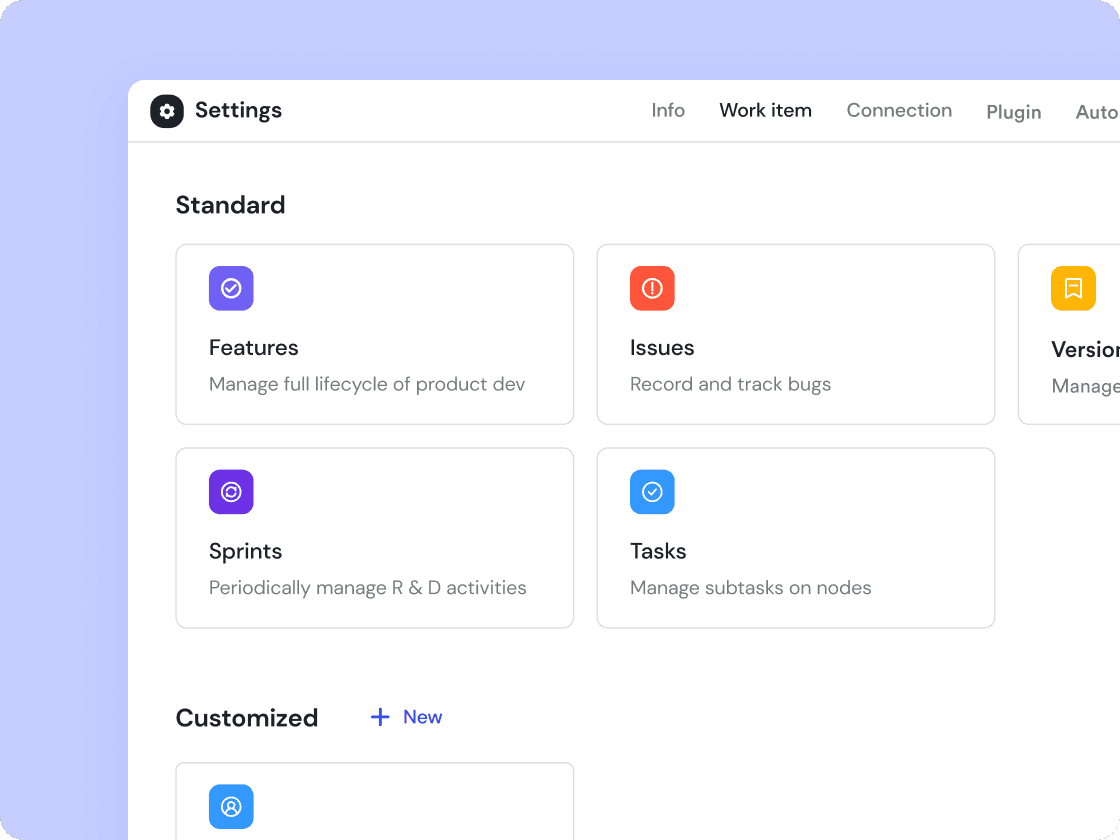1120x840 pixels.
Task: Open the Version card title
Action: point(1085,349)
